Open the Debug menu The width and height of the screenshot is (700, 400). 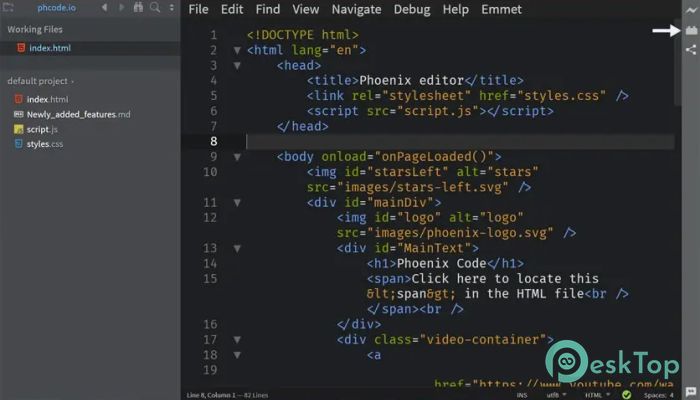pos(412,9)
